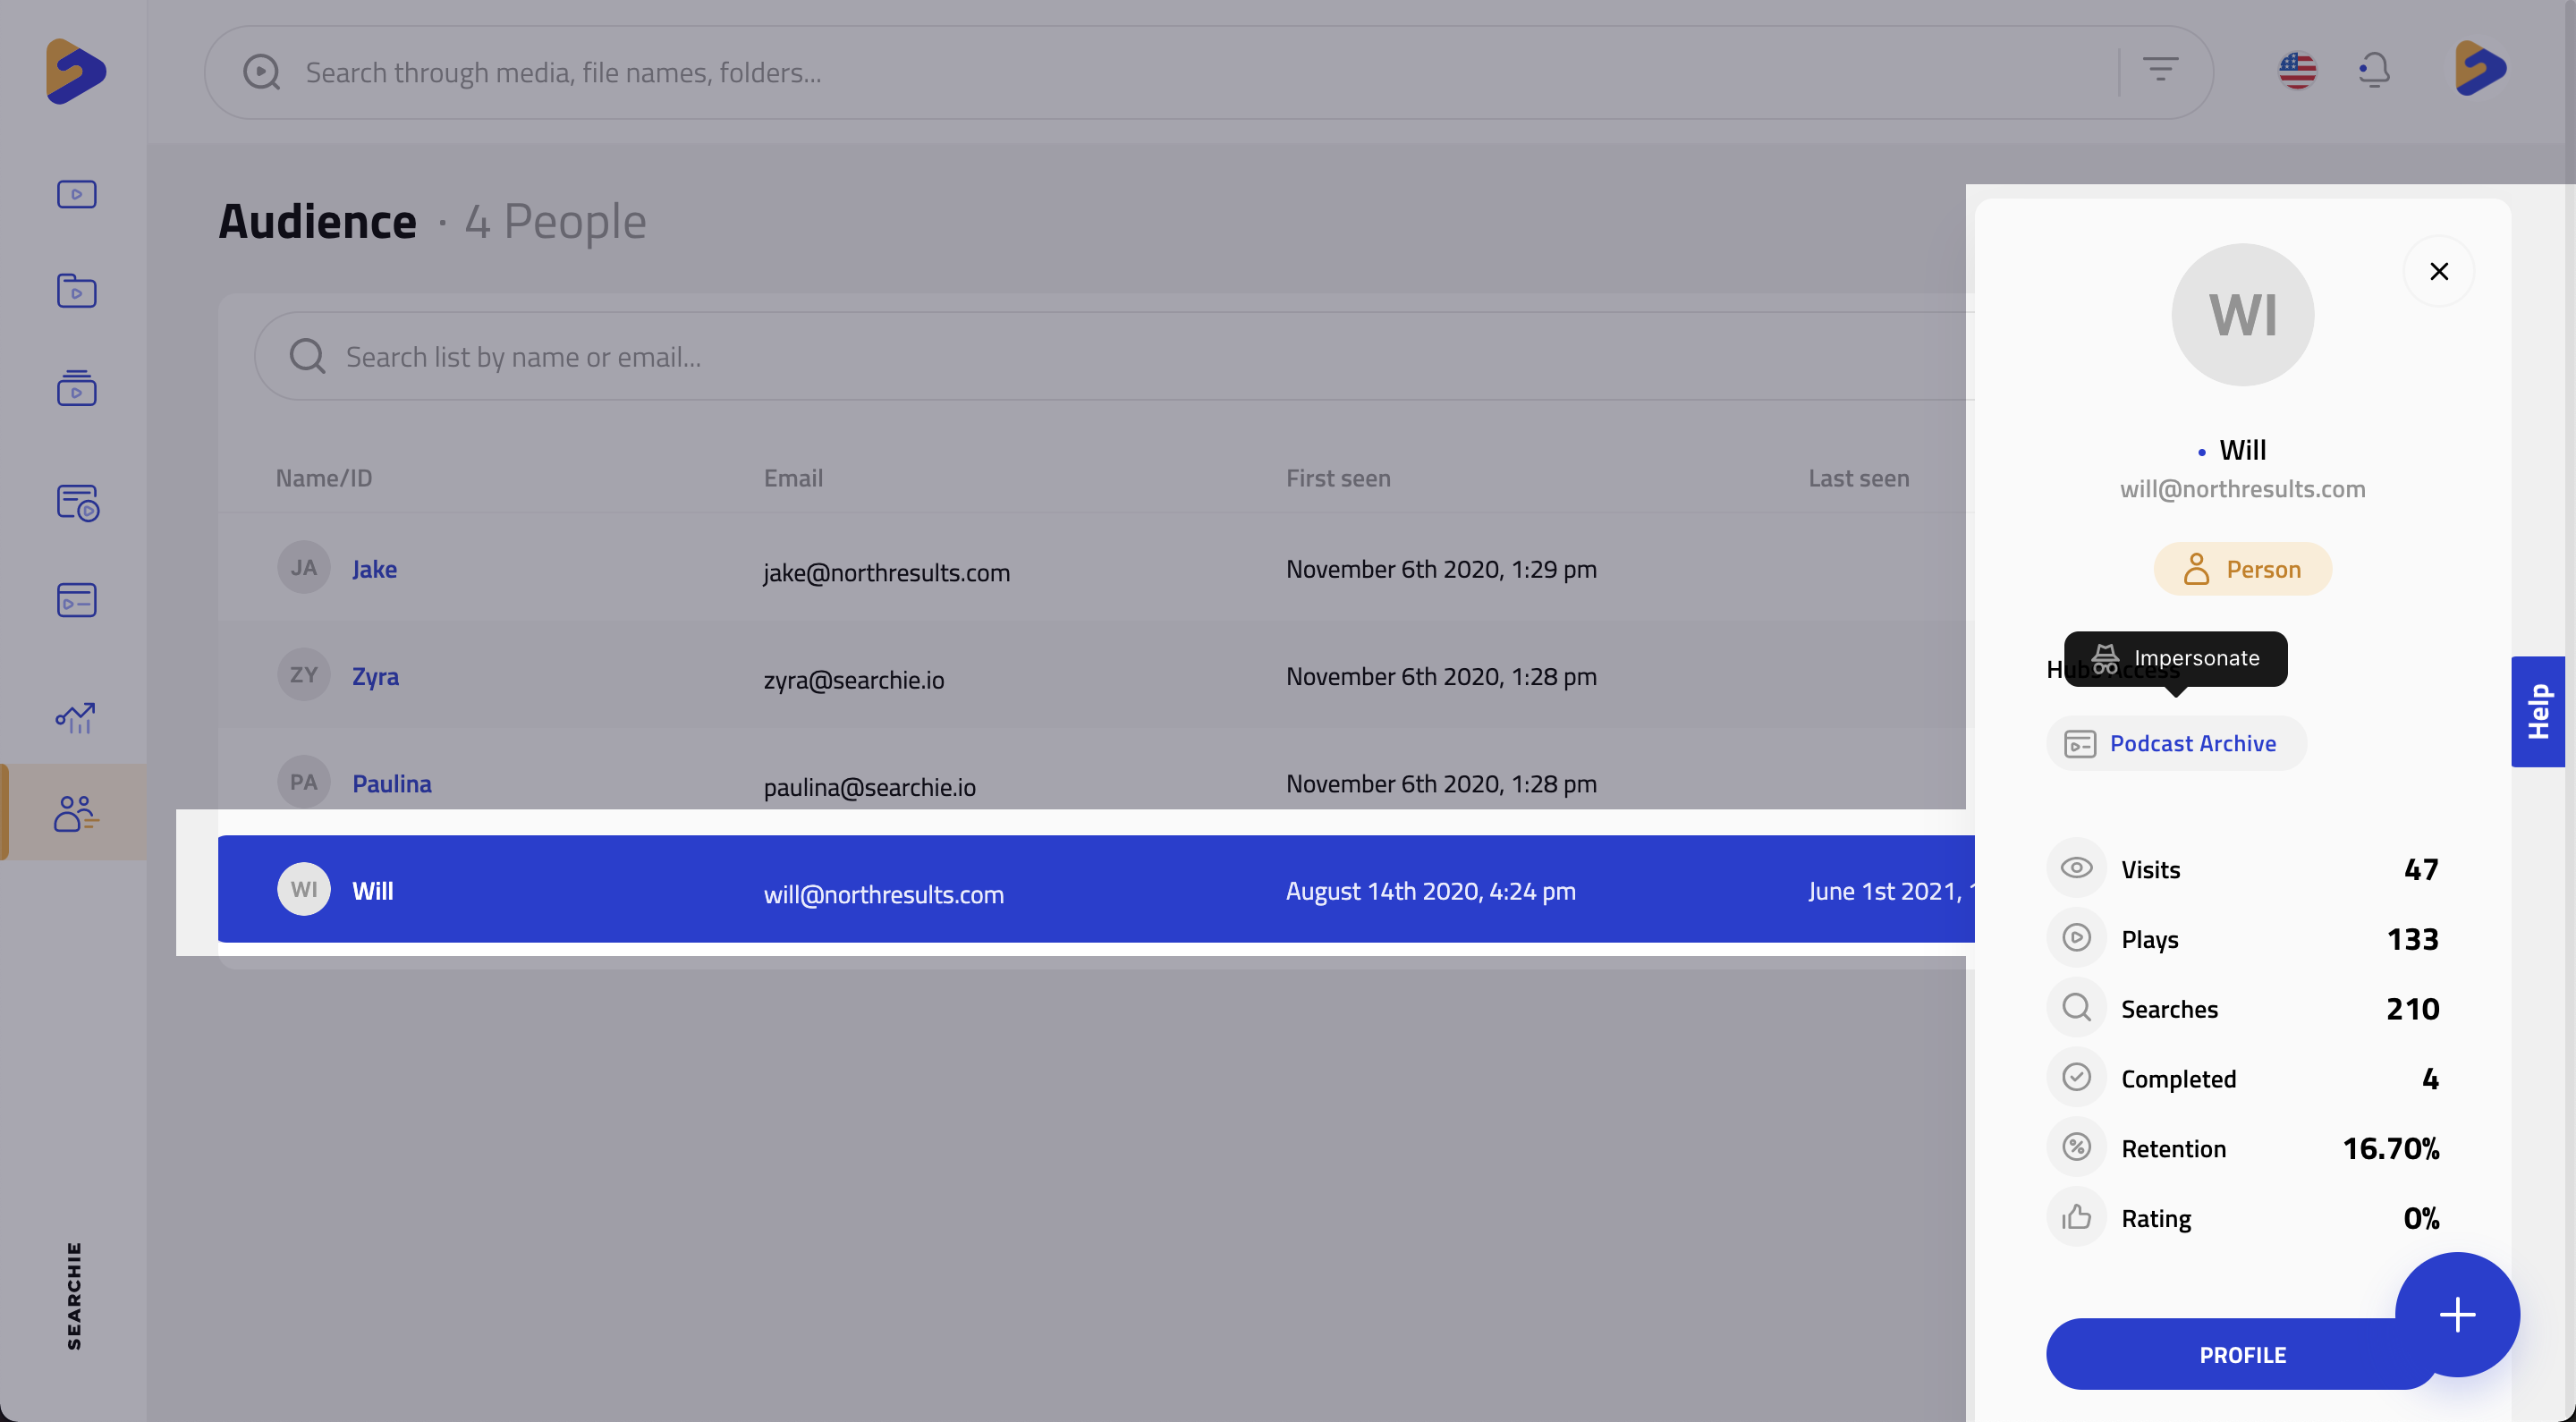The image size is (2576, 1422).
Task: Open the Podcast Archive hub link
Action: coord(2177,743)
